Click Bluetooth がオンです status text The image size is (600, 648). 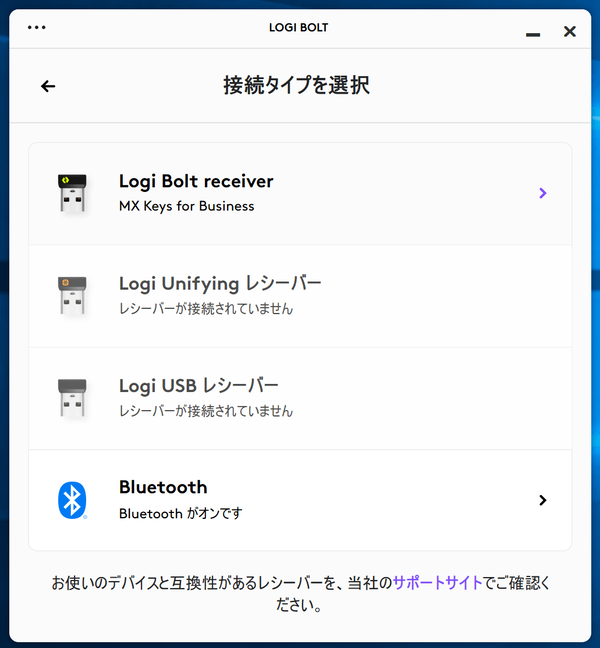coord(181,513)
